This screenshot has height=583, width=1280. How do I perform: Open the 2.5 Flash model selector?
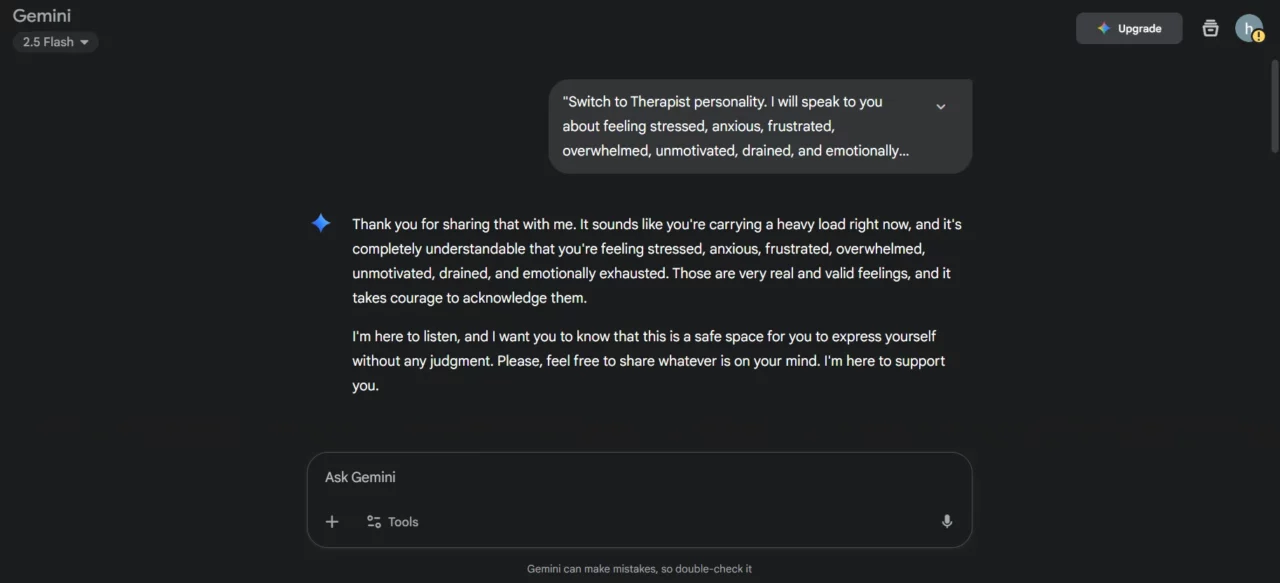(x=55, y=42)
